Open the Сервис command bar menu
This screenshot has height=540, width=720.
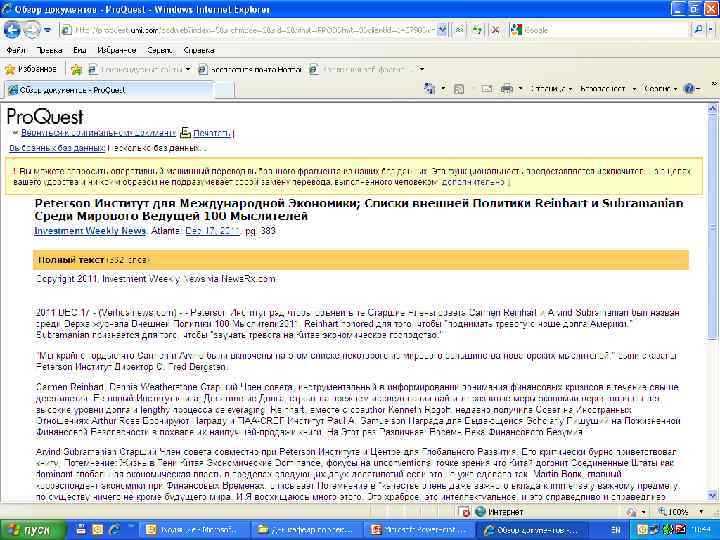tap(660, 89)
